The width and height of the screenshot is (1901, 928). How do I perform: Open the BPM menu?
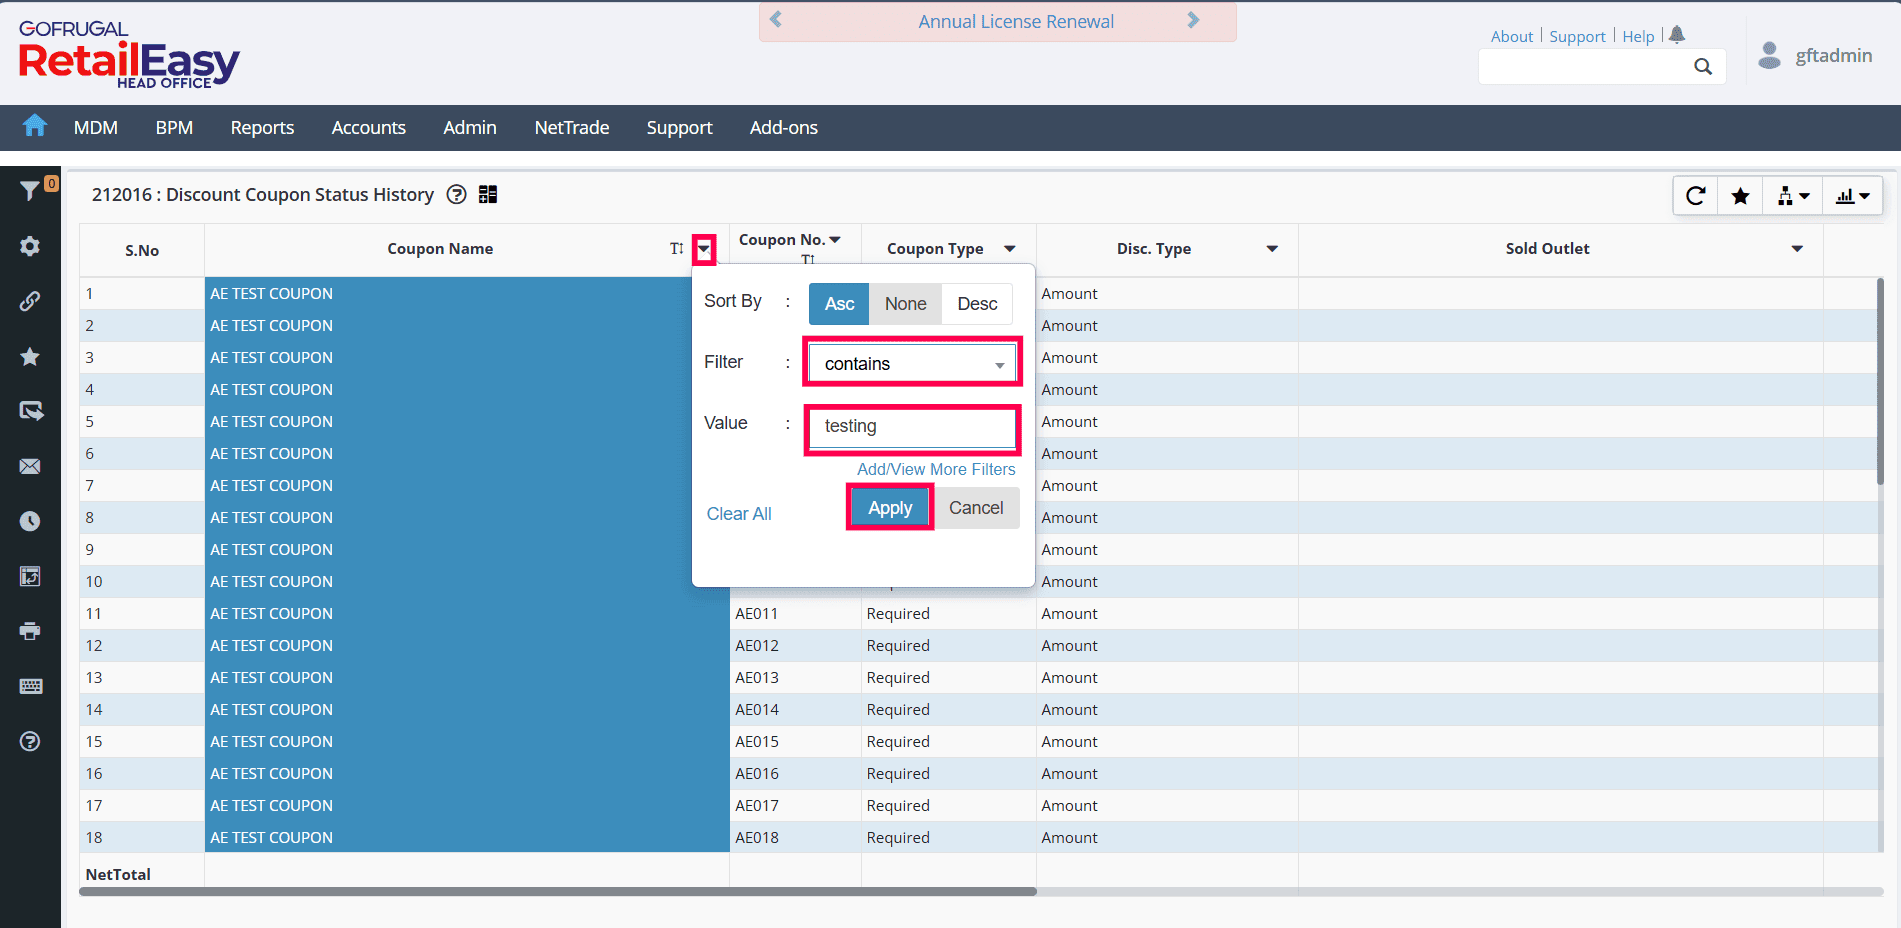[174, 128]
